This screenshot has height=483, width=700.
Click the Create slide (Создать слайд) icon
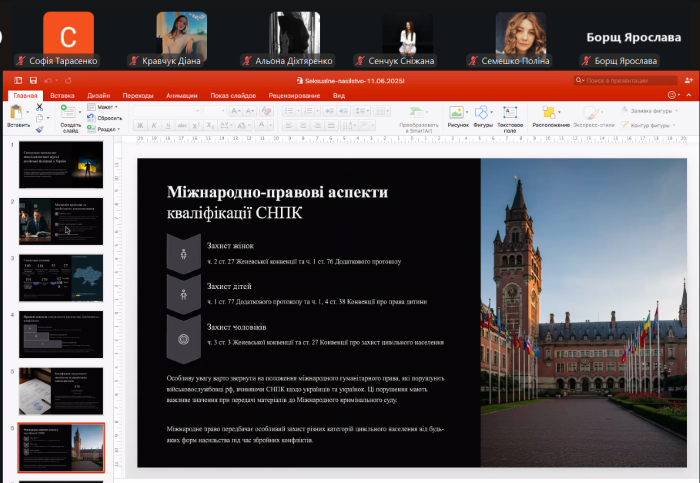[x=69, y=114]
